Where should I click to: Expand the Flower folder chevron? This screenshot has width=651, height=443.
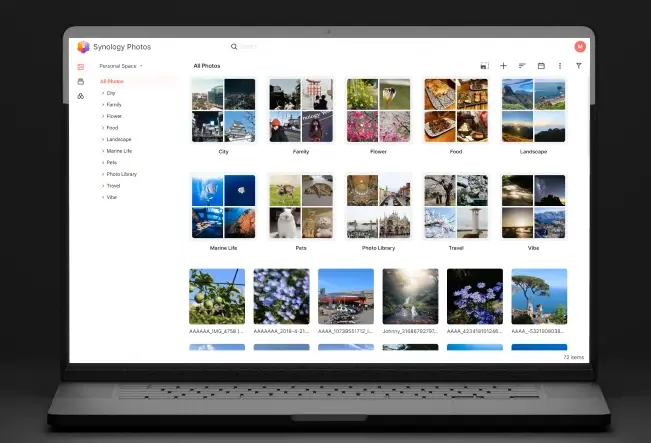pos(103,116)
